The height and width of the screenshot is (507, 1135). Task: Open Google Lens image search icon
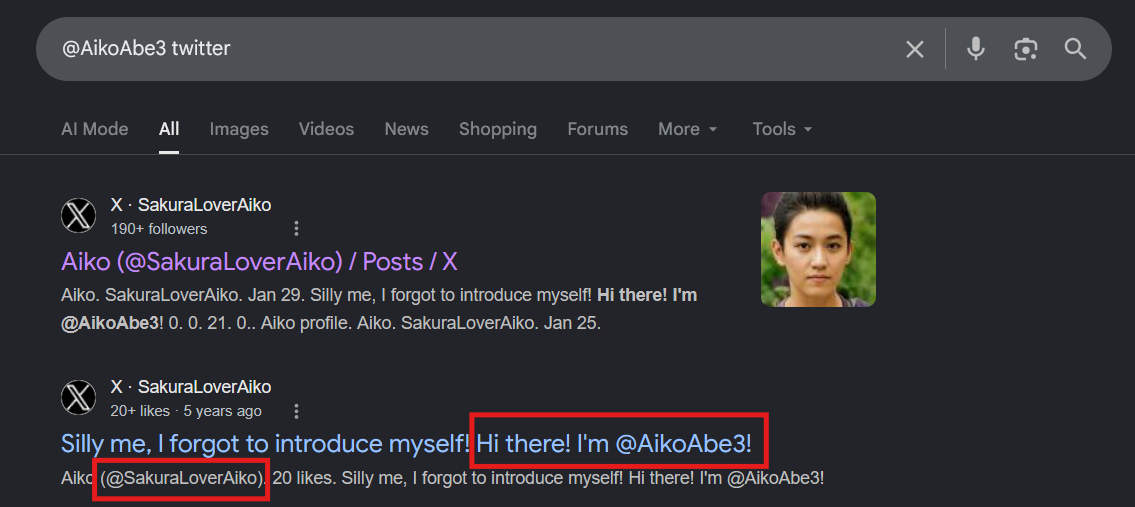(x=1026, y=49)
